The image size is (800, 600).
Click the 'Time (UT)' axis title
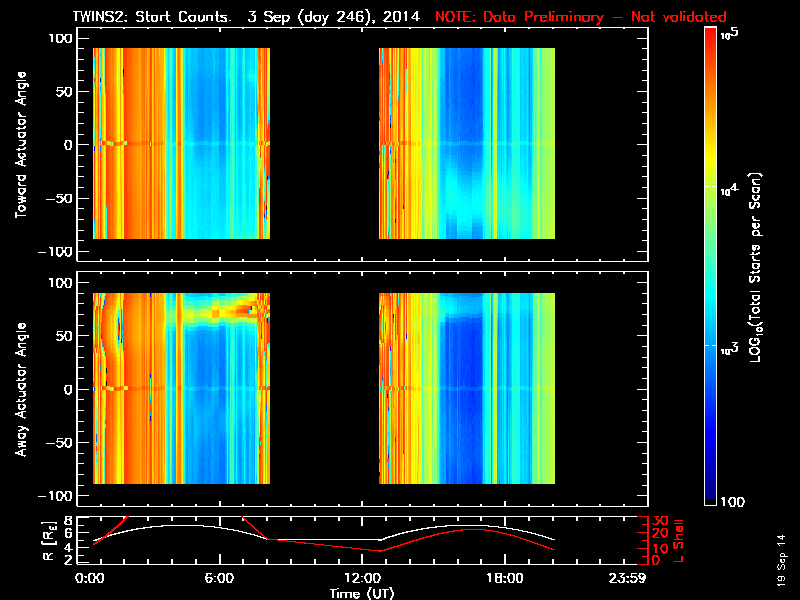pyautogui.click(x=362, y=593)
